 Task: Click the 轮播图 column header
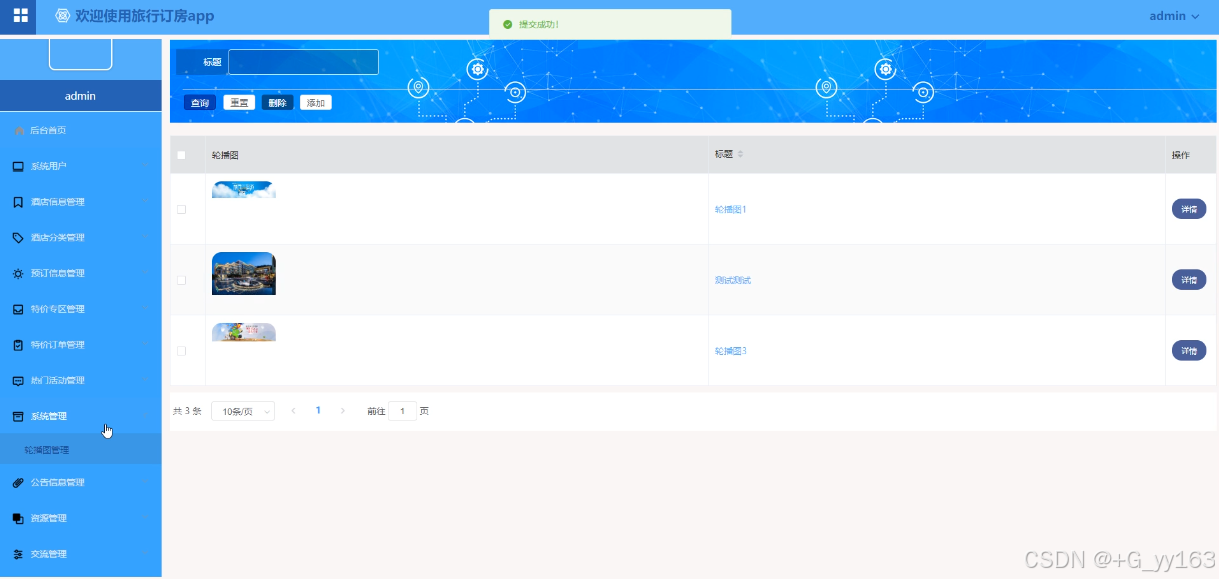pyautogui.click(x=225, y=155)
